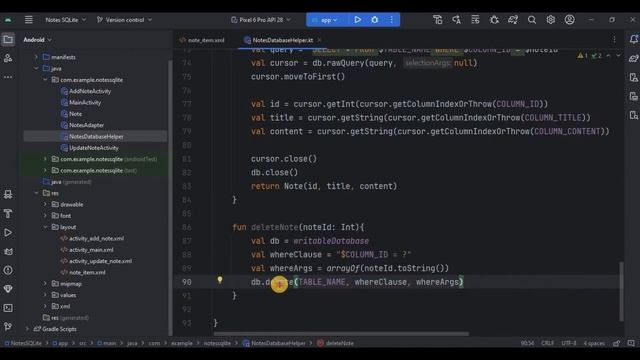640x360 pixels.
Task: Open activity_add_note.xml layout file
Action: (x=96, y=238)
